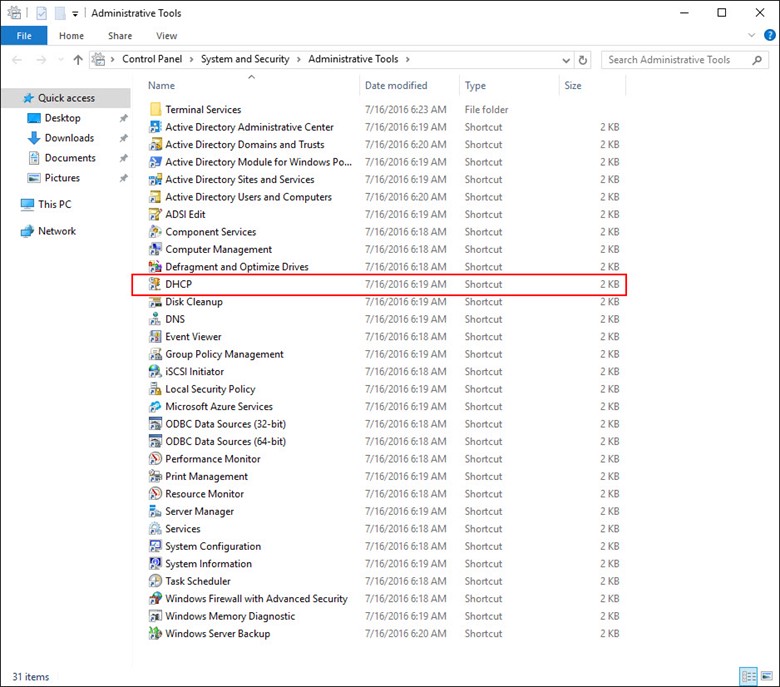Select the ADSI Edit icon

[155, 214]
